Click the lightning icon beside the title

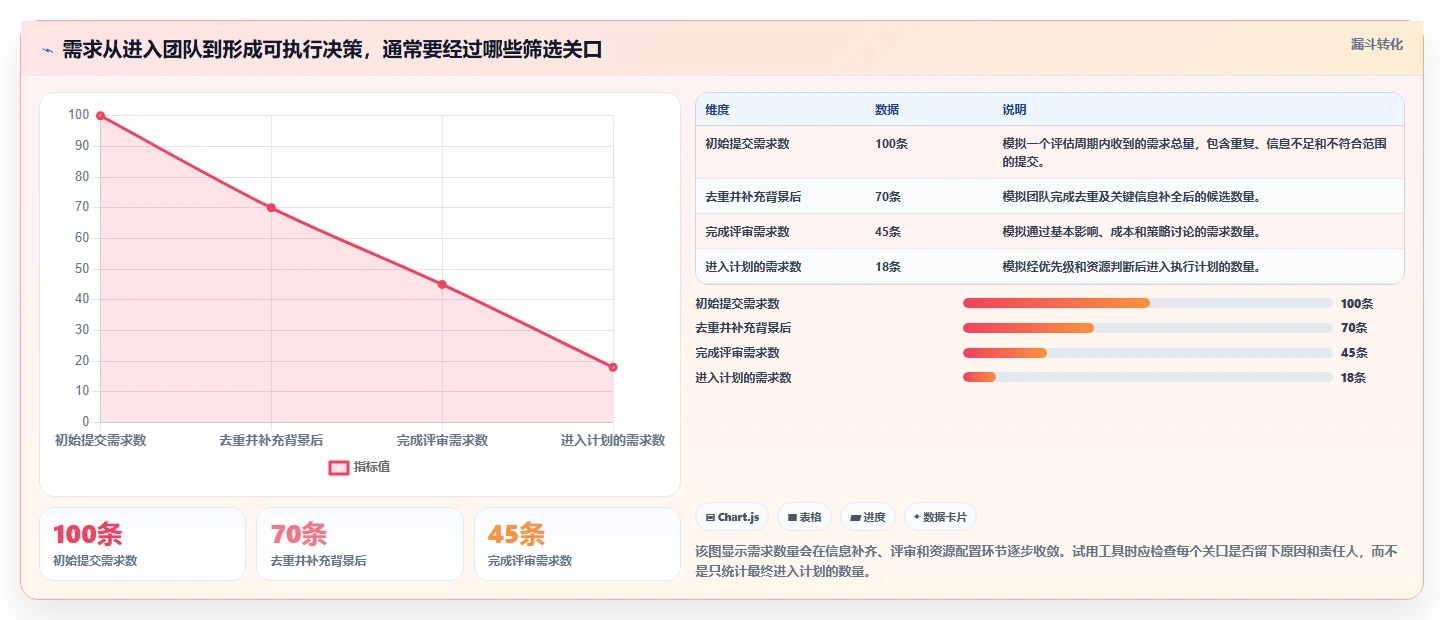(48, 50)
